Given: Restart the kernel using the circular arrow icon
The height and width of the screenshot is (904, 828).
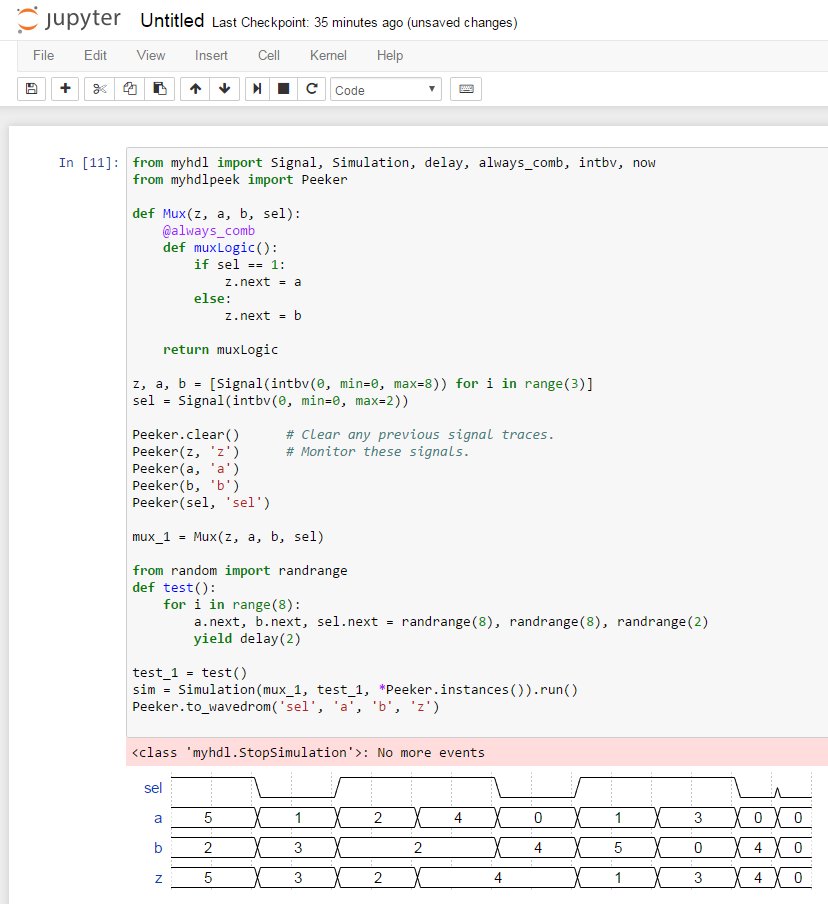Looking at the screenshot, I should coord(311,89).
